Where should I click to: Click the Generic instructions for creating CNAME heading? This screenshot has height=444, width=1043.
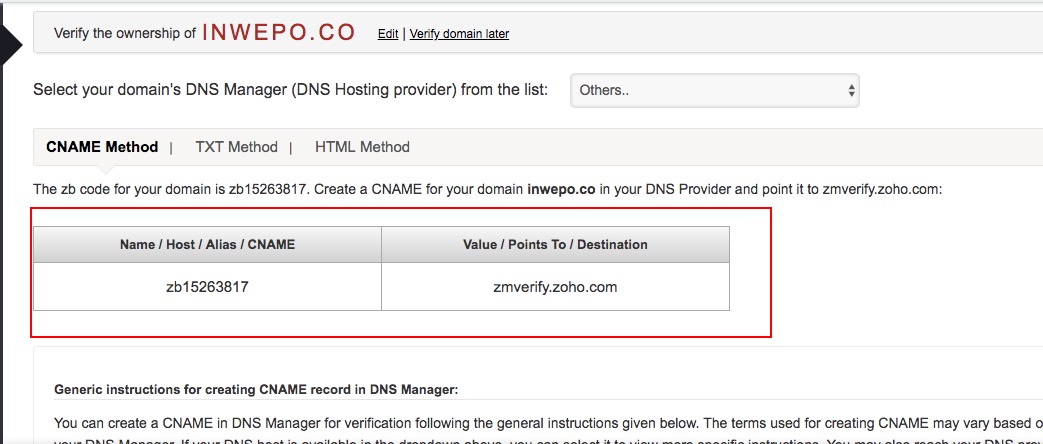pyautogui.click(x=255, y=389)
